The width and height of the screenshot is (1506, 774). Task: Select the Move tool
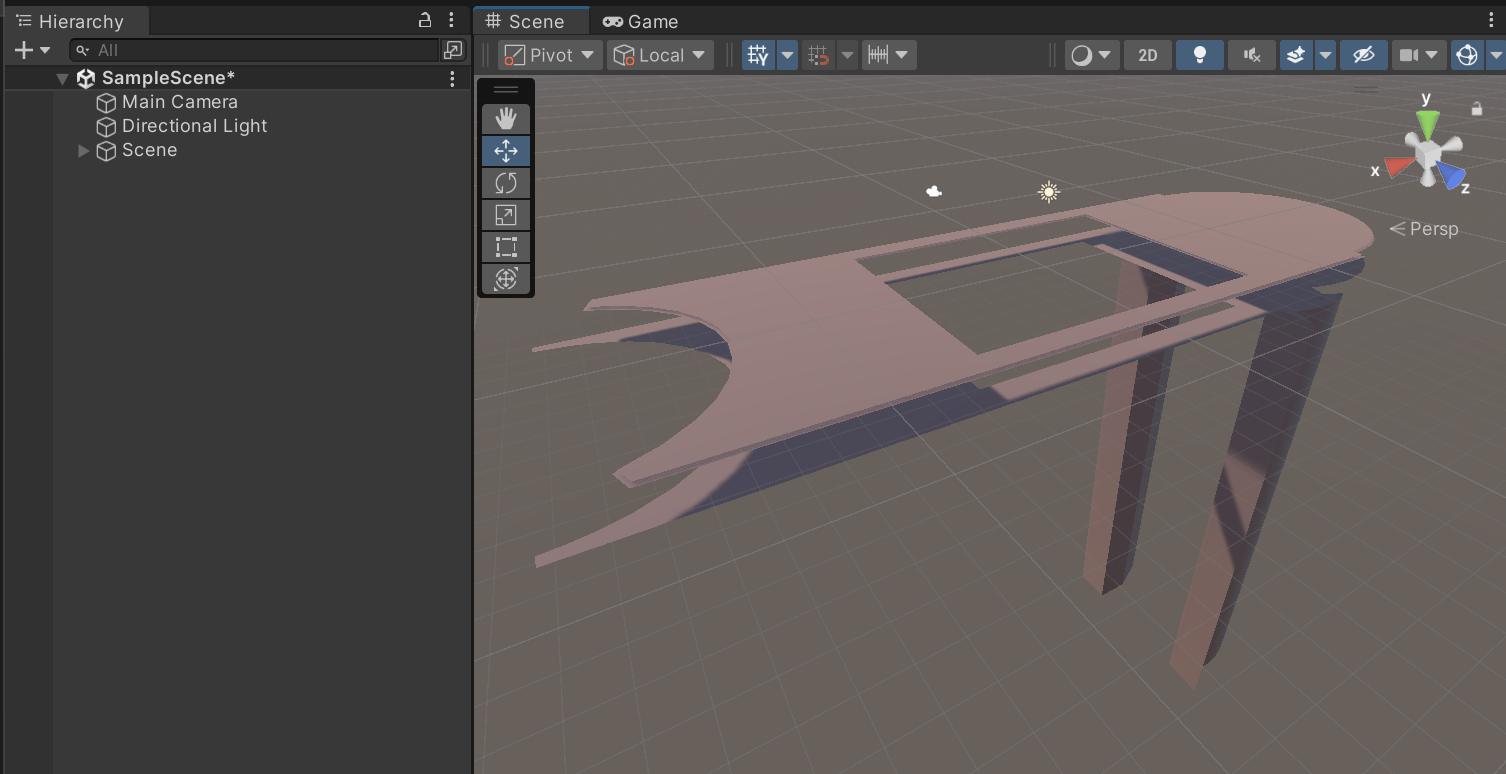click(x=506, y=151)
